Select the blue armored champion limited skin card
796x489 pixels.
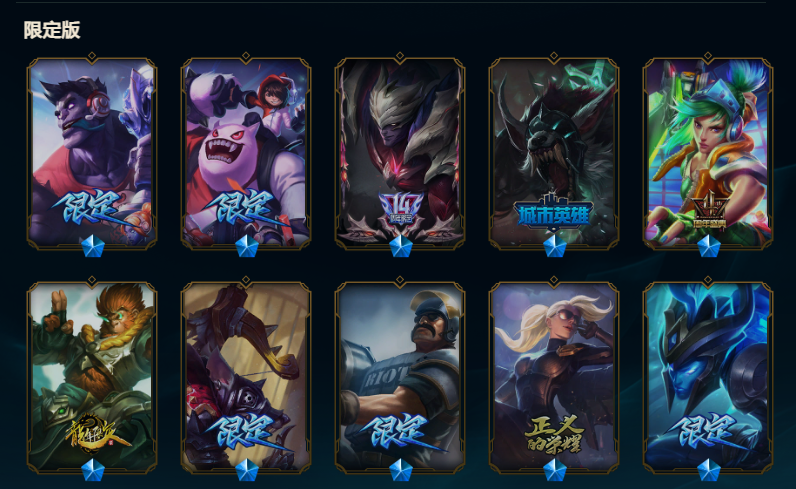click(708, 378)
